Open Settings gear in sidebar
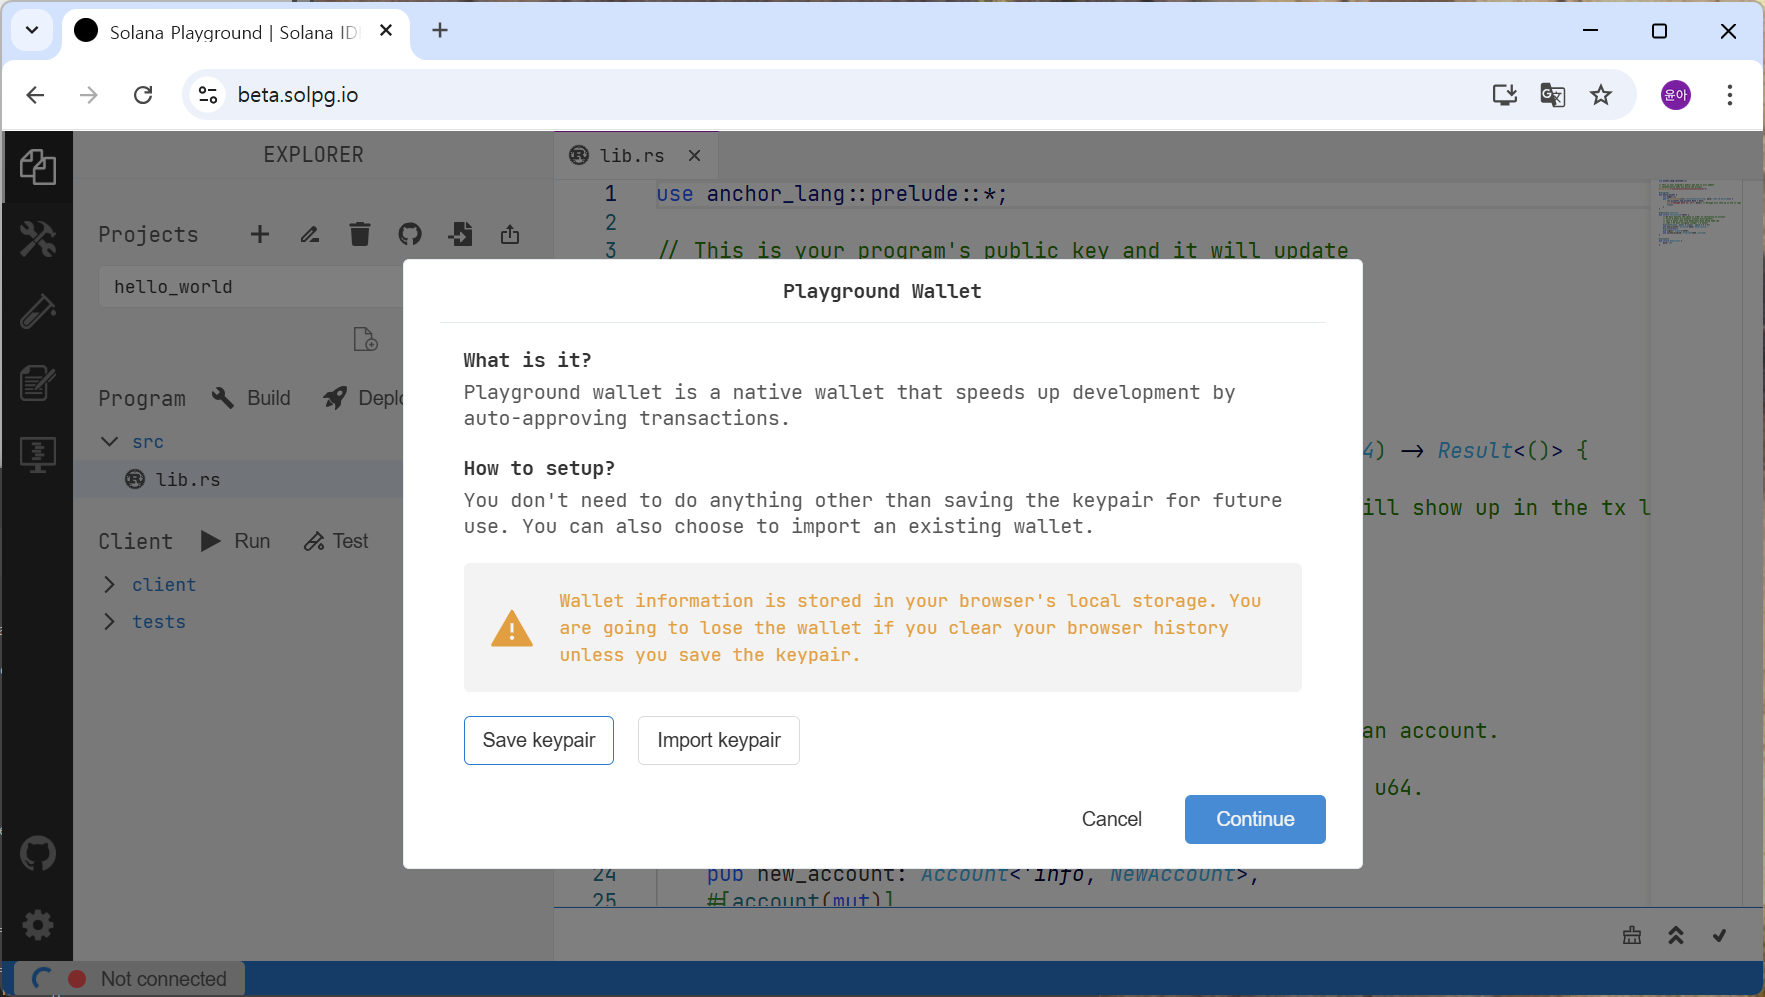This screenshot has width=1765, height=997. pyautogui.click(x=37, y=925)
